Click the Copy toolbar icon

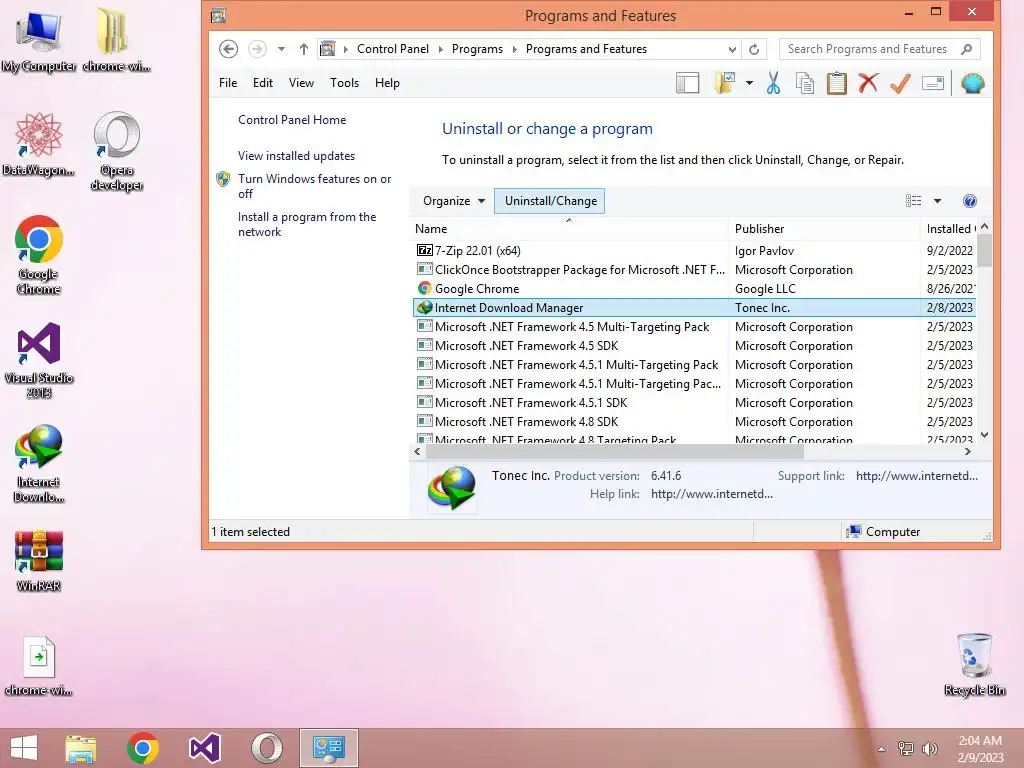805,84
